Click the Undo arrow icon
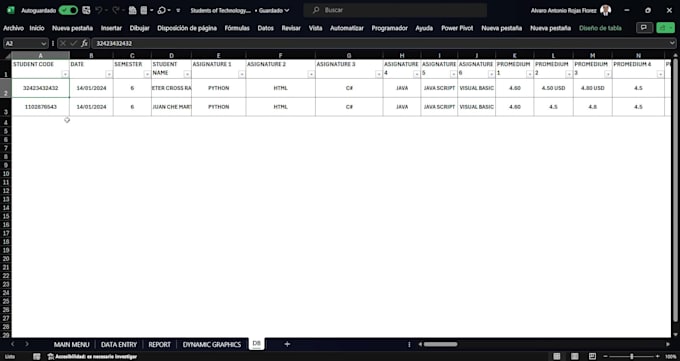Screen dimensions: 680x361 pyautogui.click(x=98, y=10)
